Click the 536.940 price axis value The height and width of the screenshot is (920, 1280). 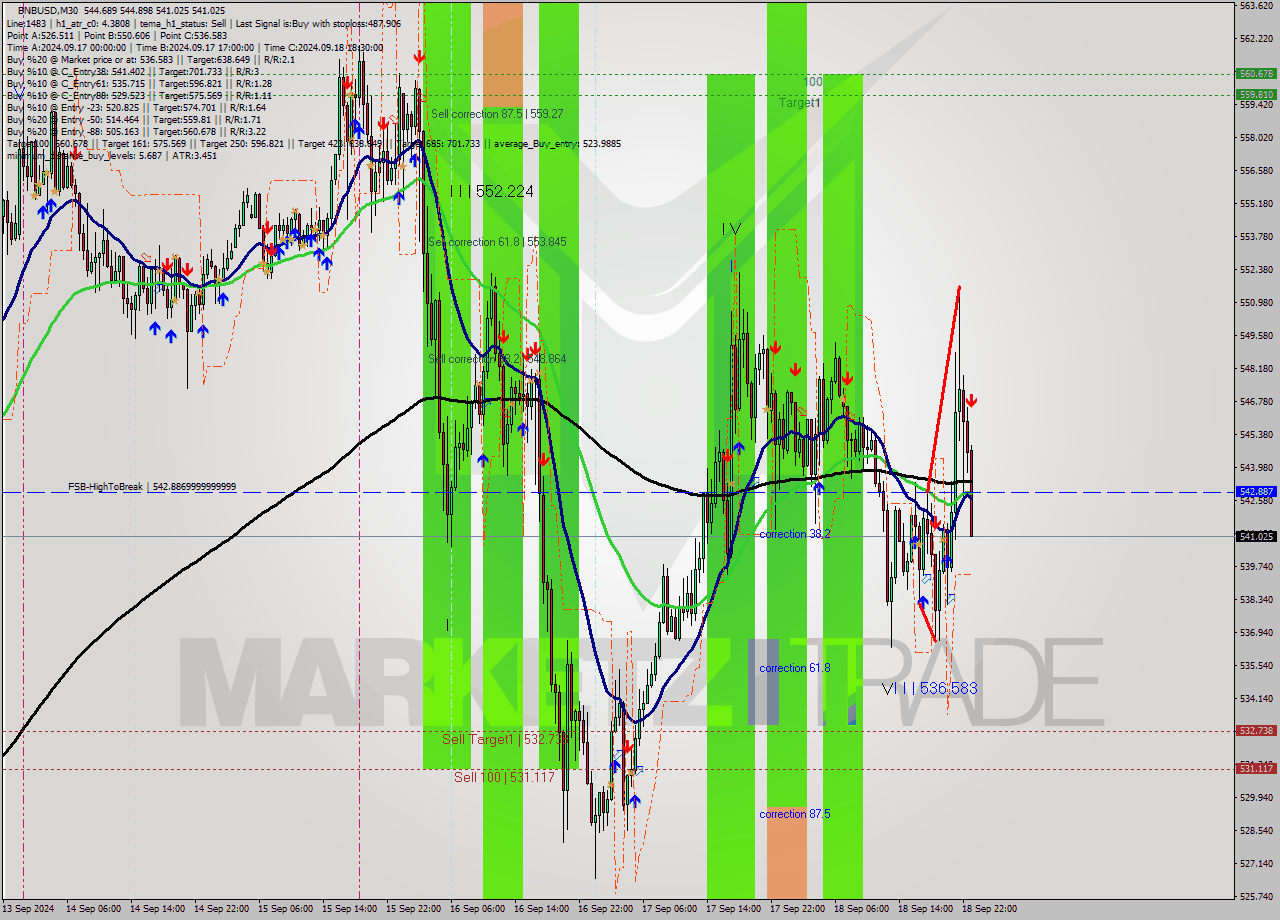pos(1256,633)
